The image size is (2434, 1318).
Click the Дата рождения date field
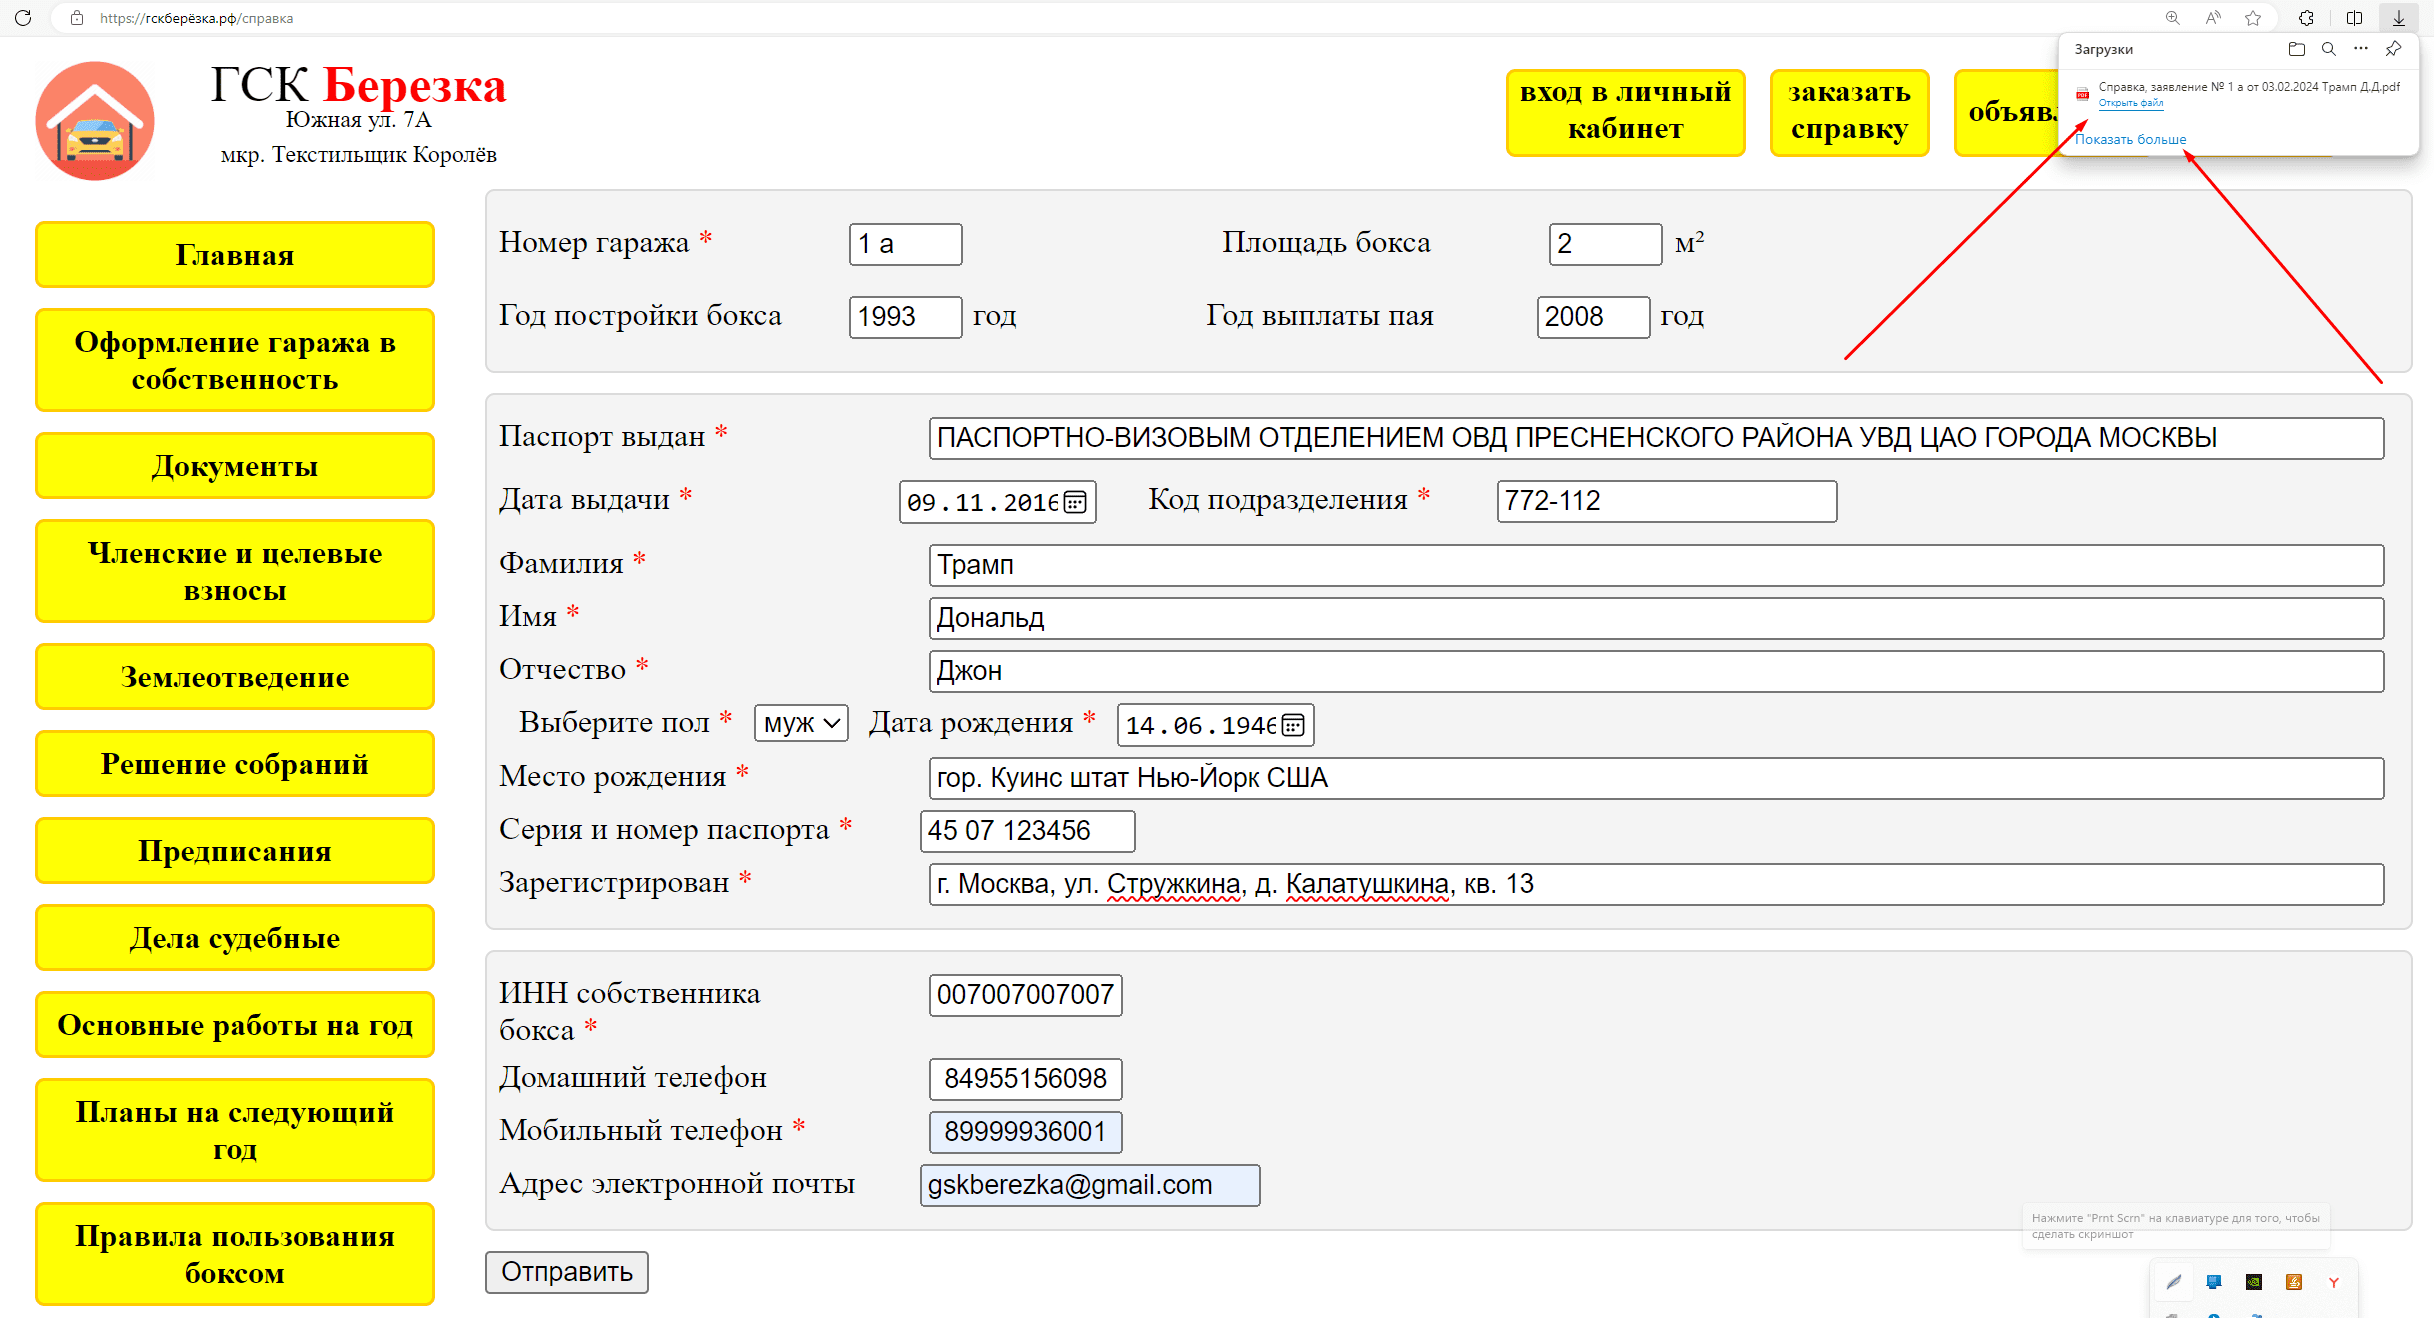point(1216,725)
